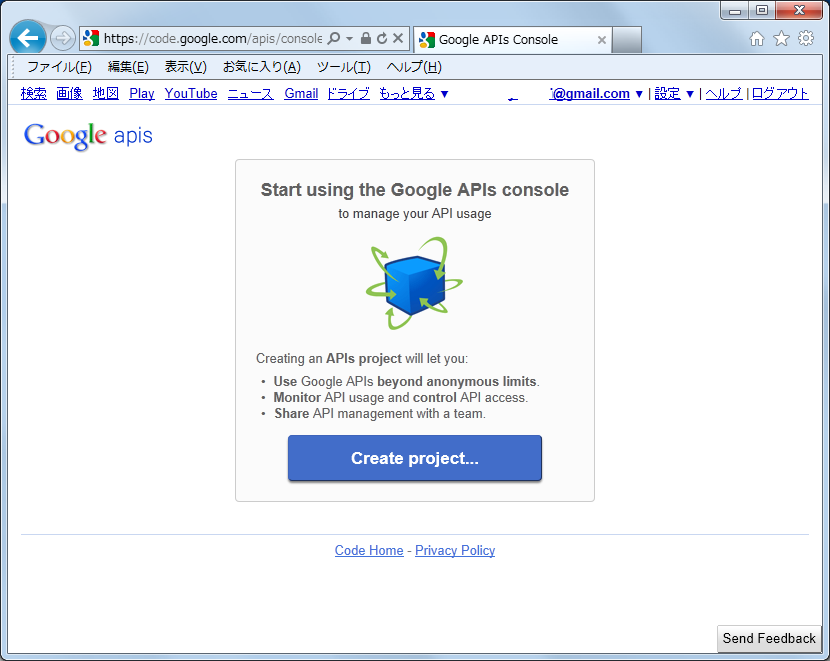Click the Create project... button
This screenshot has height=661, width=830.
click(x=414, y=458)
